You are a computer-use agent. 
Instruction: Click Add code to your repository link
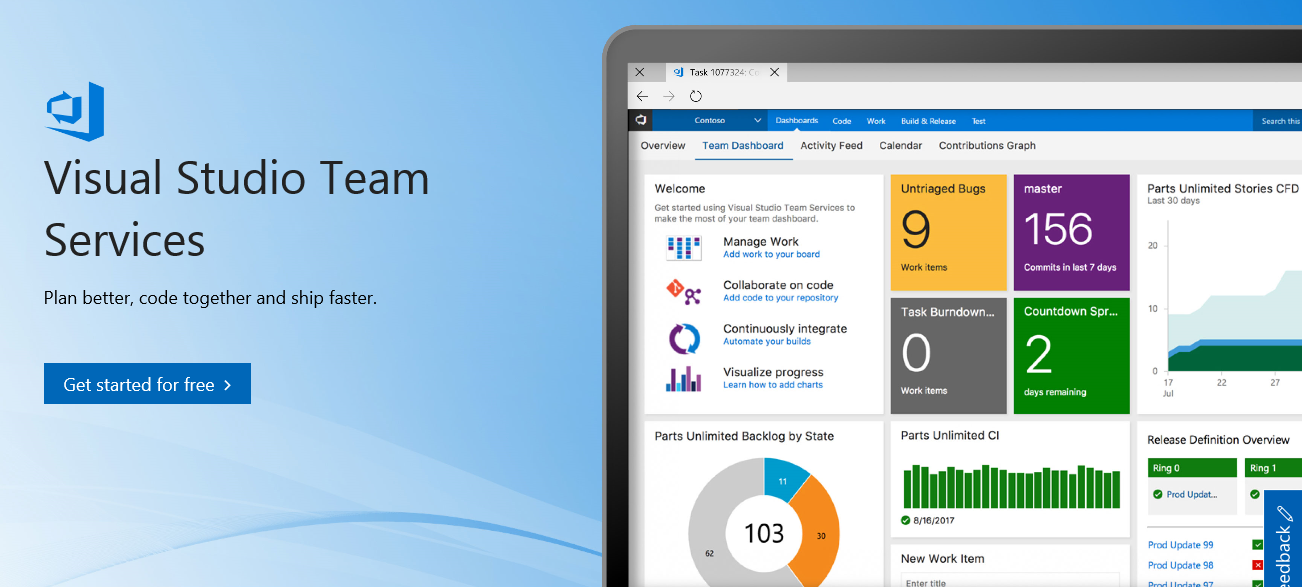pyautogui.click(x=781, y=298)
